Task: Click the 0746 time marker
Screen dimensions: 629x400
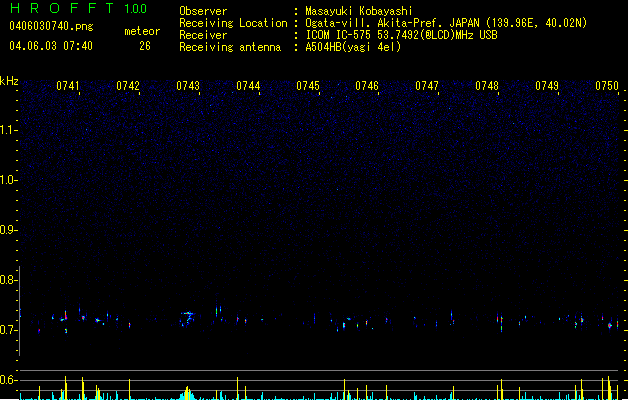Action: pos(367,86)
